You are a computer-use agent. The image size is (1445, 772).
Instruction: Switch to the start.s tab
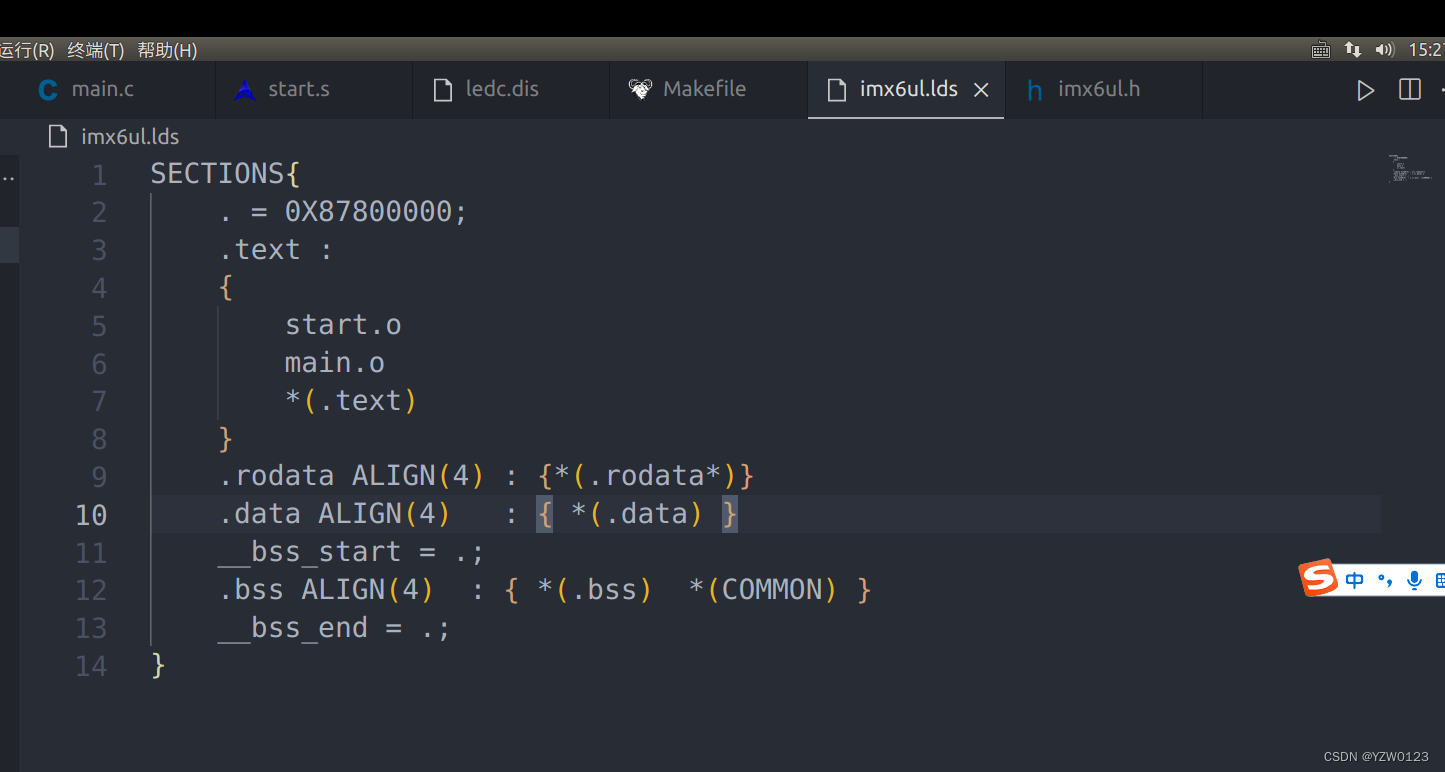[x=314, y=90]
